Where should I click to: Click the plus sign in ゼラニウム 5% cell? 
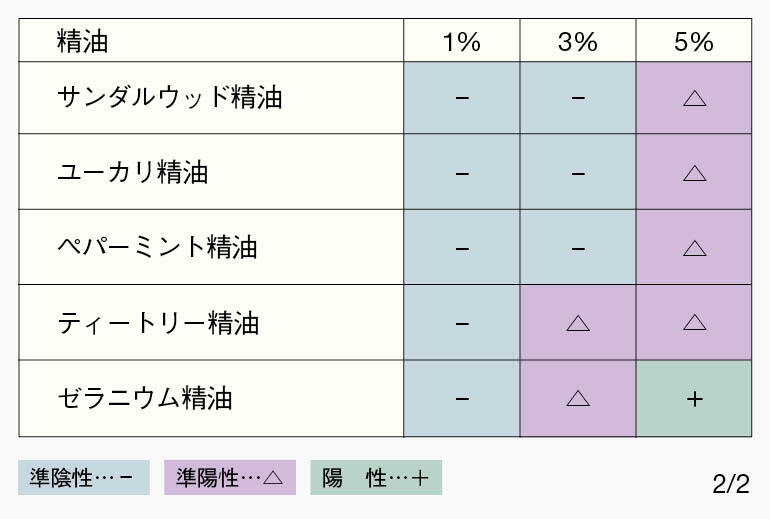(x=694, y=399)
